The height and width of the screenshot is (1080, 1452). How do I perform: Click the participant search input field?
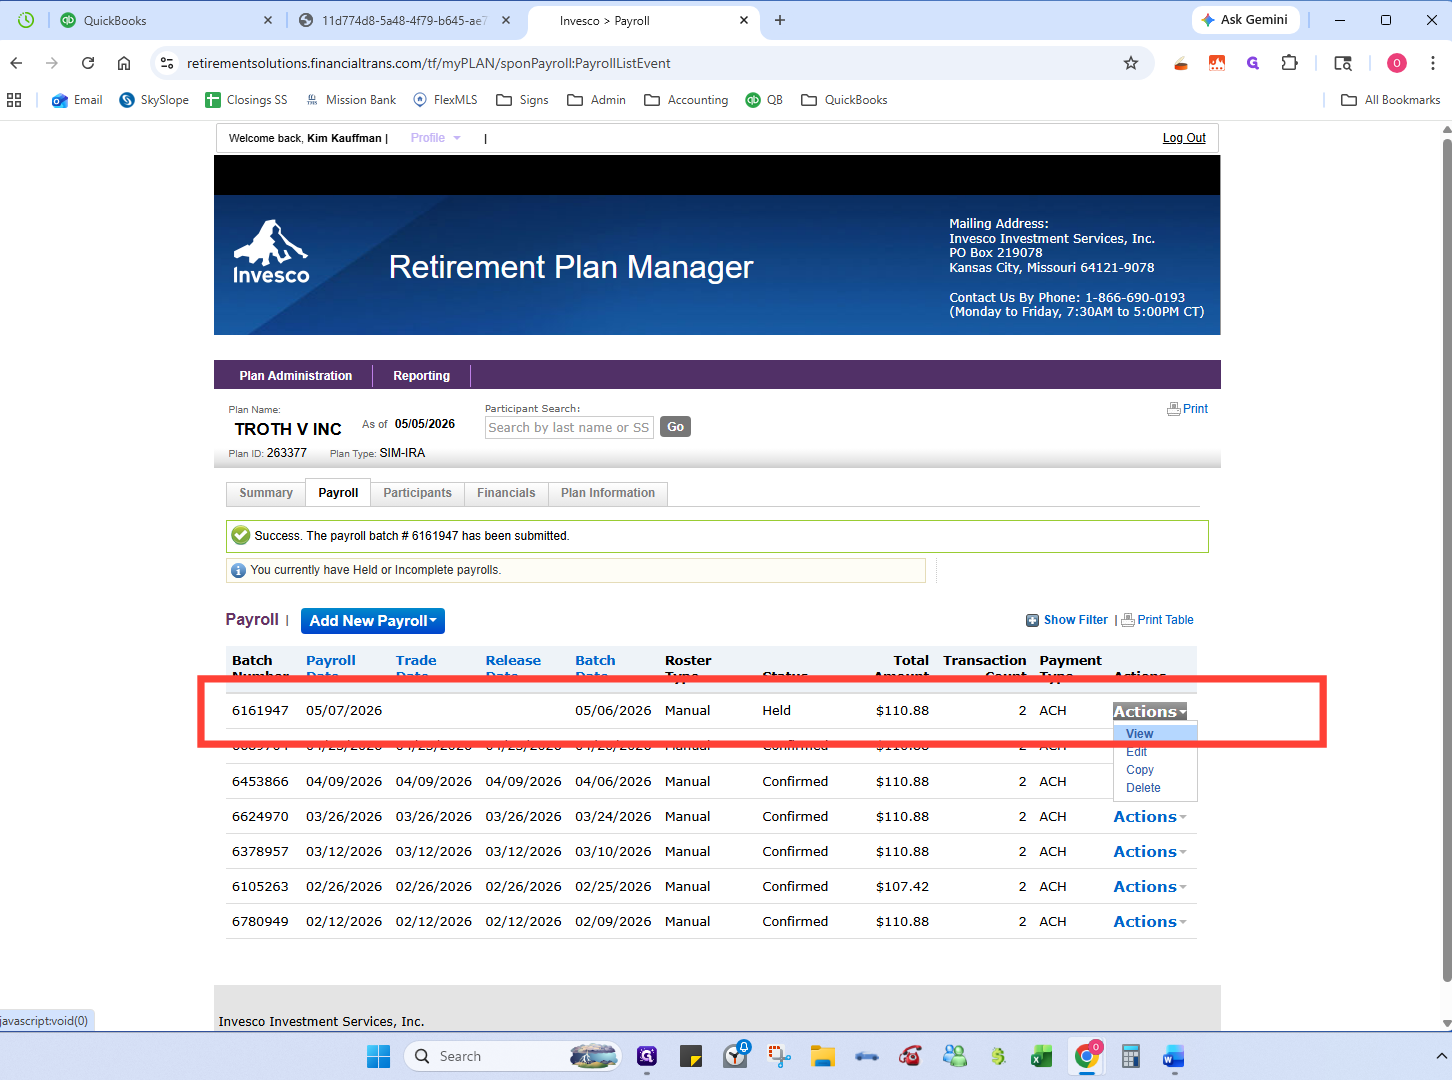[x=569, y=427]
